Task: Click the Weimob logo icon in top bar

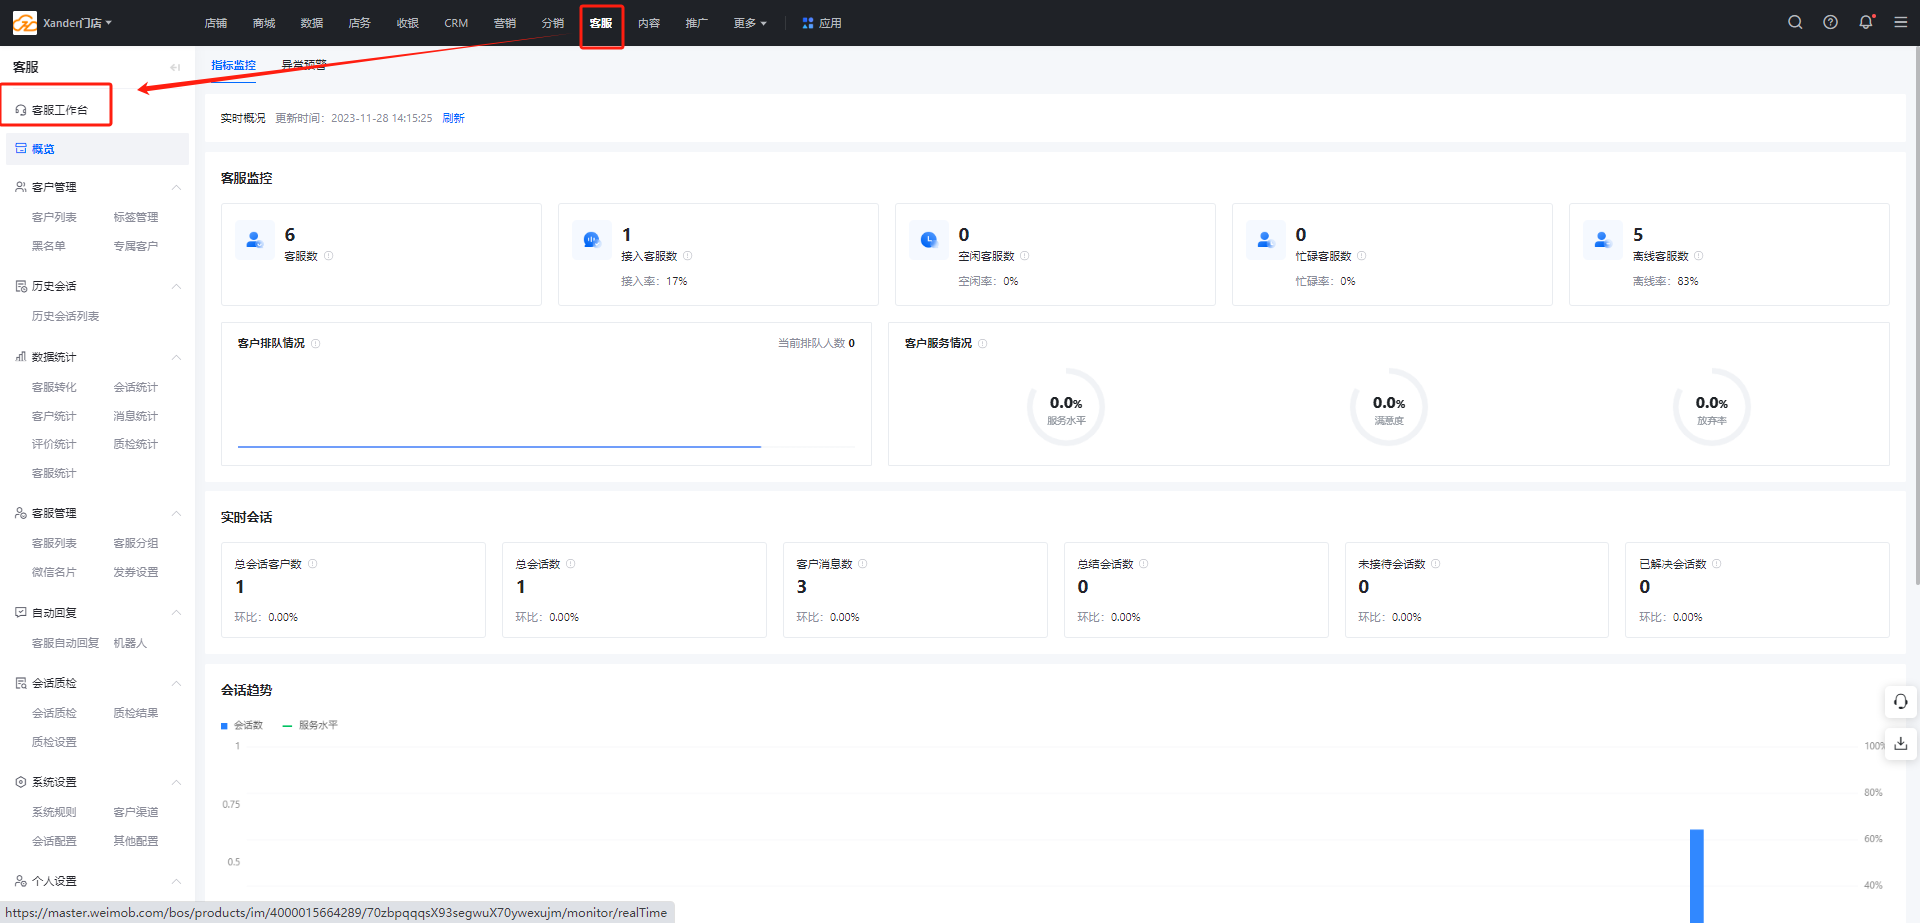Action: [x=25, y=22]
